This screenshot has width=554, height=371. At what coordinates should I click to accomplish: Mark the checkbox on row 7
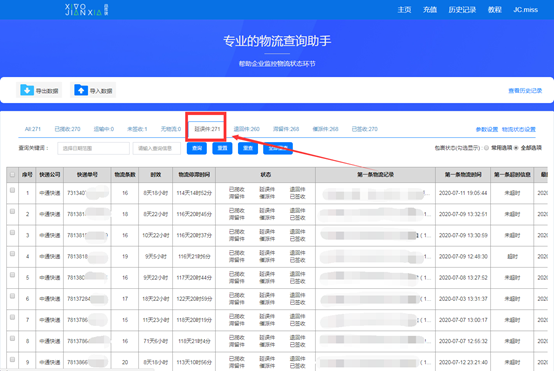[x=12, y=317]
